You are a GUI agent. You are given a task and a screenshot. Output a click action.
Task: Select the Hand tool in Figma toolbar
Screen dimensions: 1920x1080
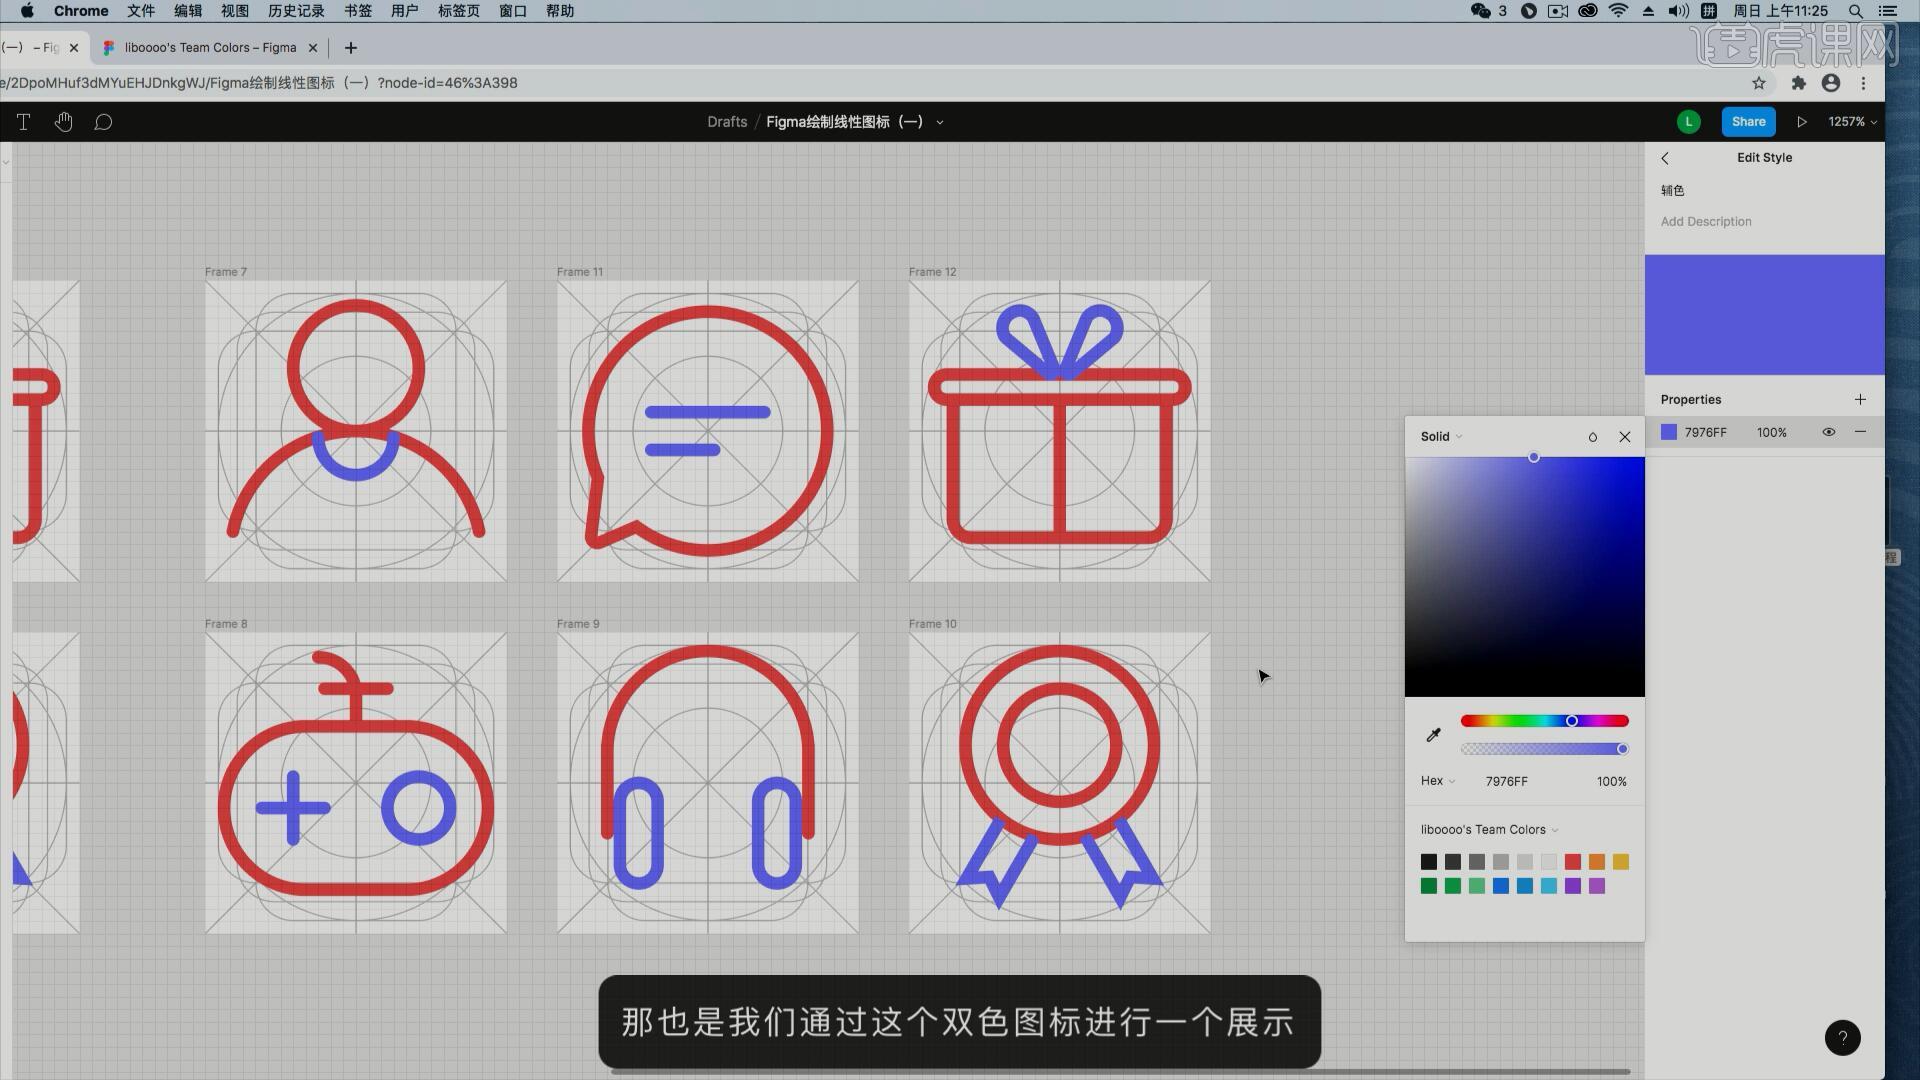coord(64,122)
